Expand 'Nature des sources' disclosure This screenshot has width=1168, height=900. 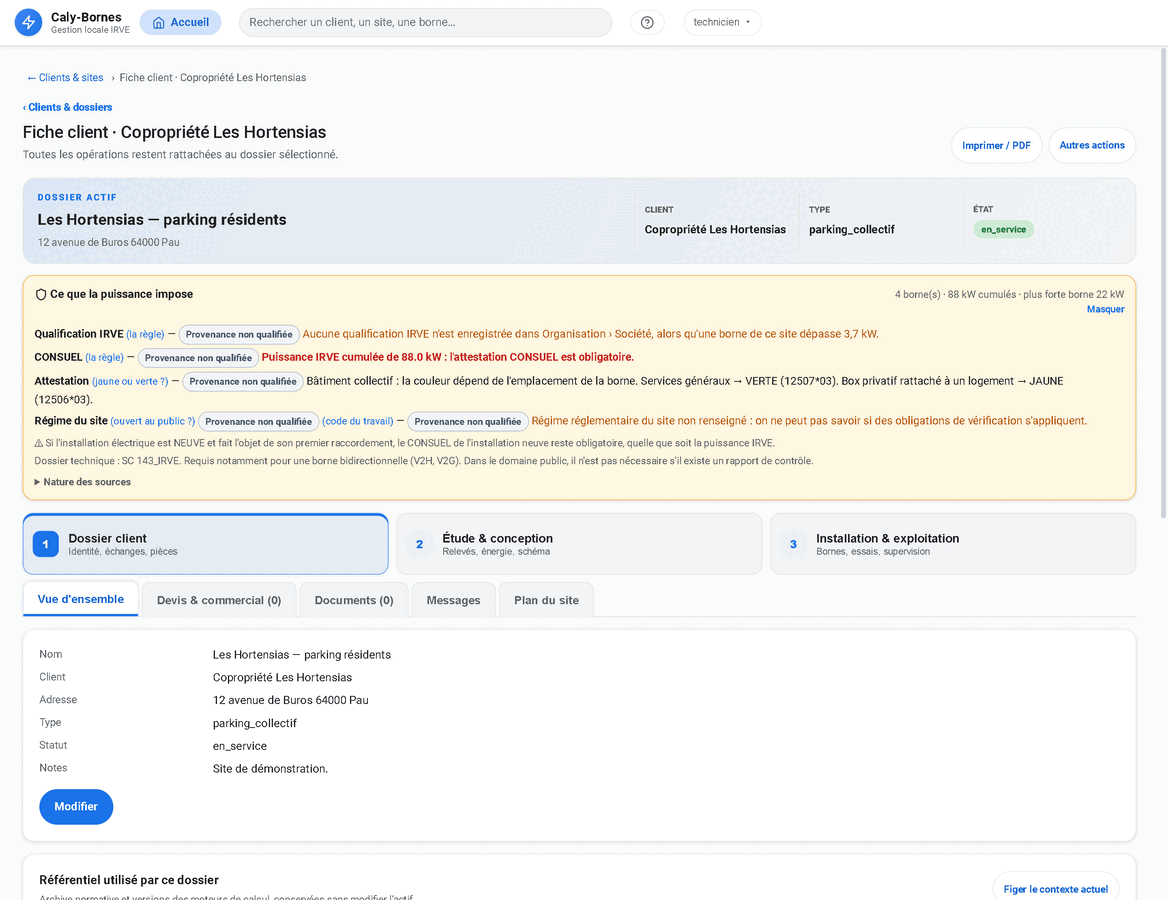(x=83, y=482)
